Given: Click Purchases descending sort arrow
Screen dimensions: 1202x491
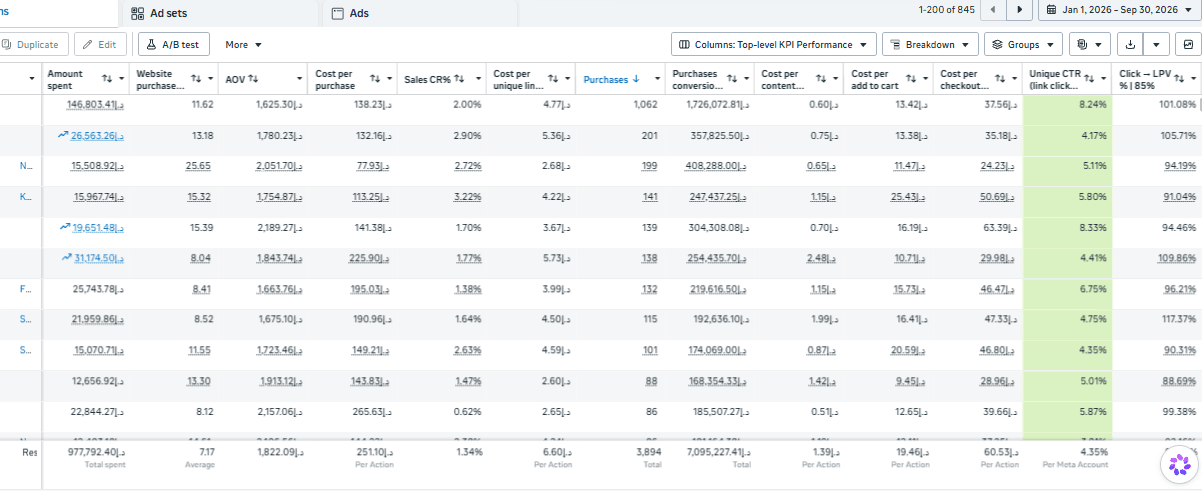Looking at the screenshot, I should [x=637, y=79].
